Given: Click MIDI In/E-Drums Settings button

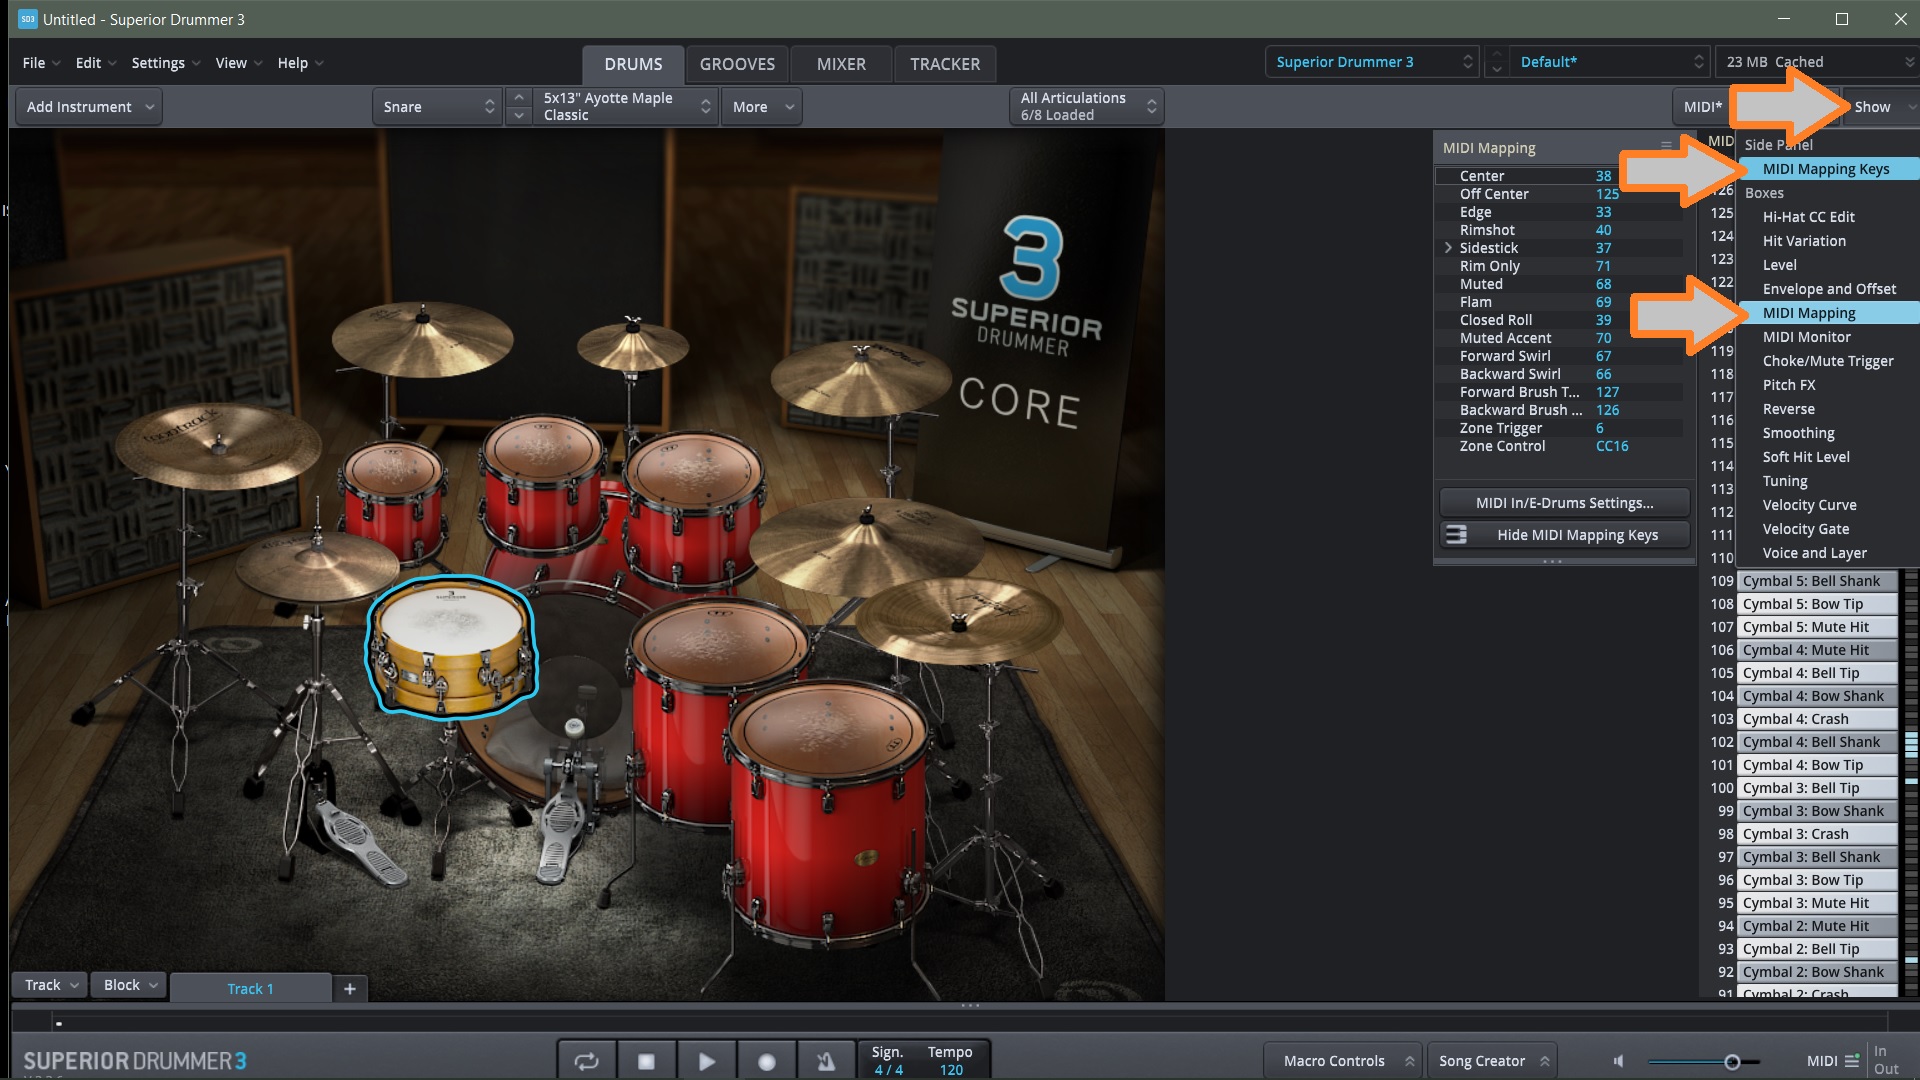Looking at the screenshot, I should click(1564, 503).
